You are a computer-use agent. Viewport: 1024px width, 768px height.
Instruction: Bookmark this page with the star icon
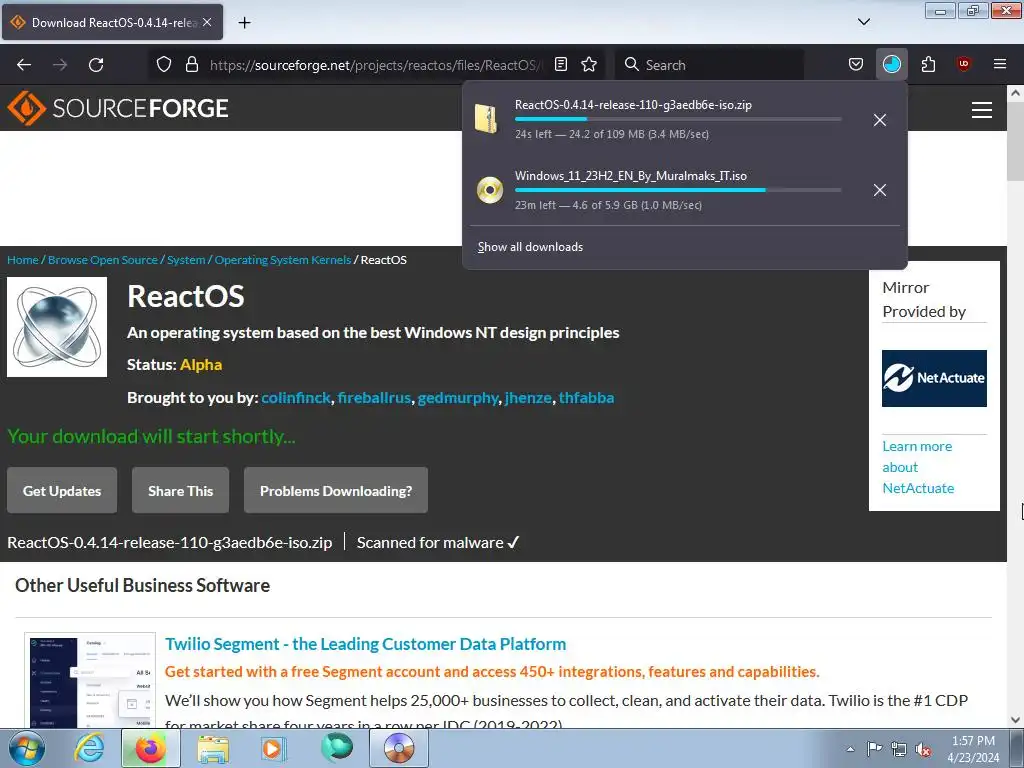589,64
